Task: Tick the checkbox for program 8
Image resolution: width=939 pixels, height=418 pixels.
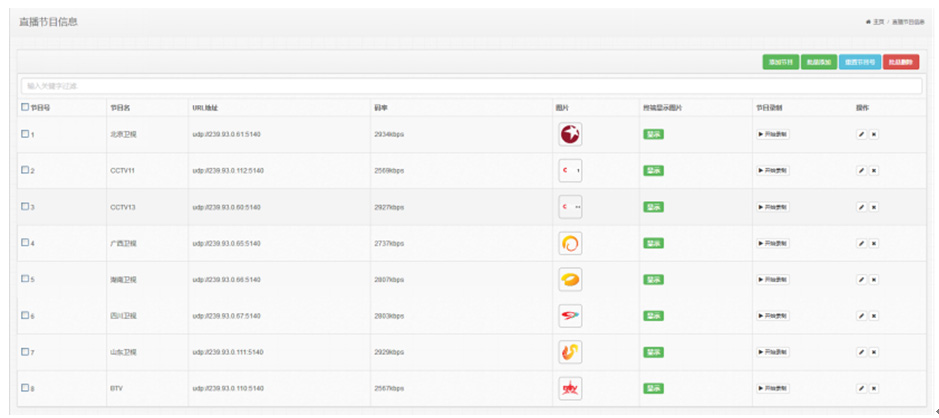Action: coord(25,388)
